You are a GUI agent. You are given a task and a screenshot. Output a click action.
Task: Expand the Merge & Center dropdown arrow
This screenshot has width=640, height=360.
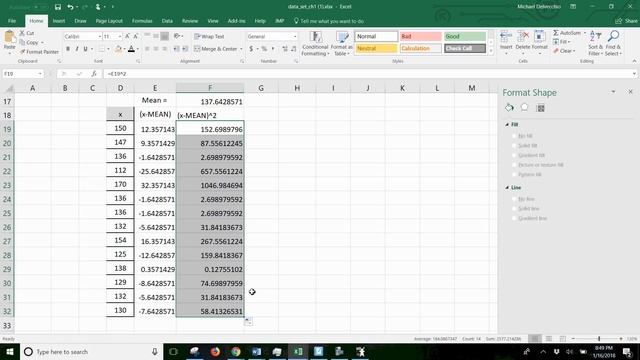(x=241, y=49)
